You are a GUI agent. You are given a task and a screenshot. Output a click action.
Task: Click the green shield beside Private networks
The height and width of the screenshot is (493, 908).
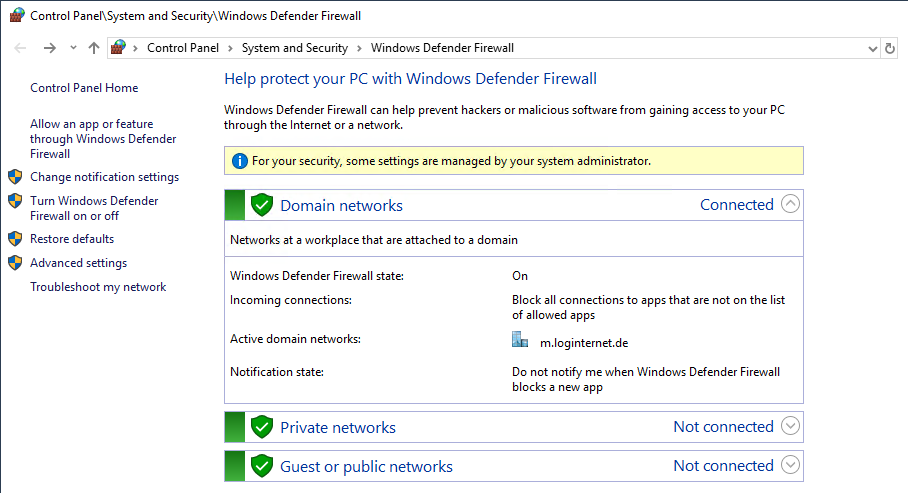(x=262, y=427)
